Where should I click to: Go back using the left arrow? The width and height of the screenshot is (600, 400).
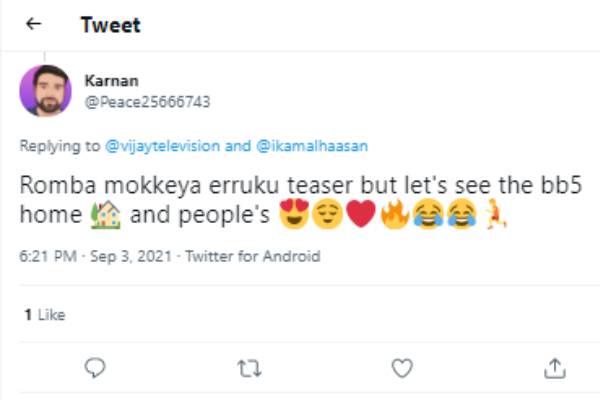pyautogui.click(x=35, y=25)
